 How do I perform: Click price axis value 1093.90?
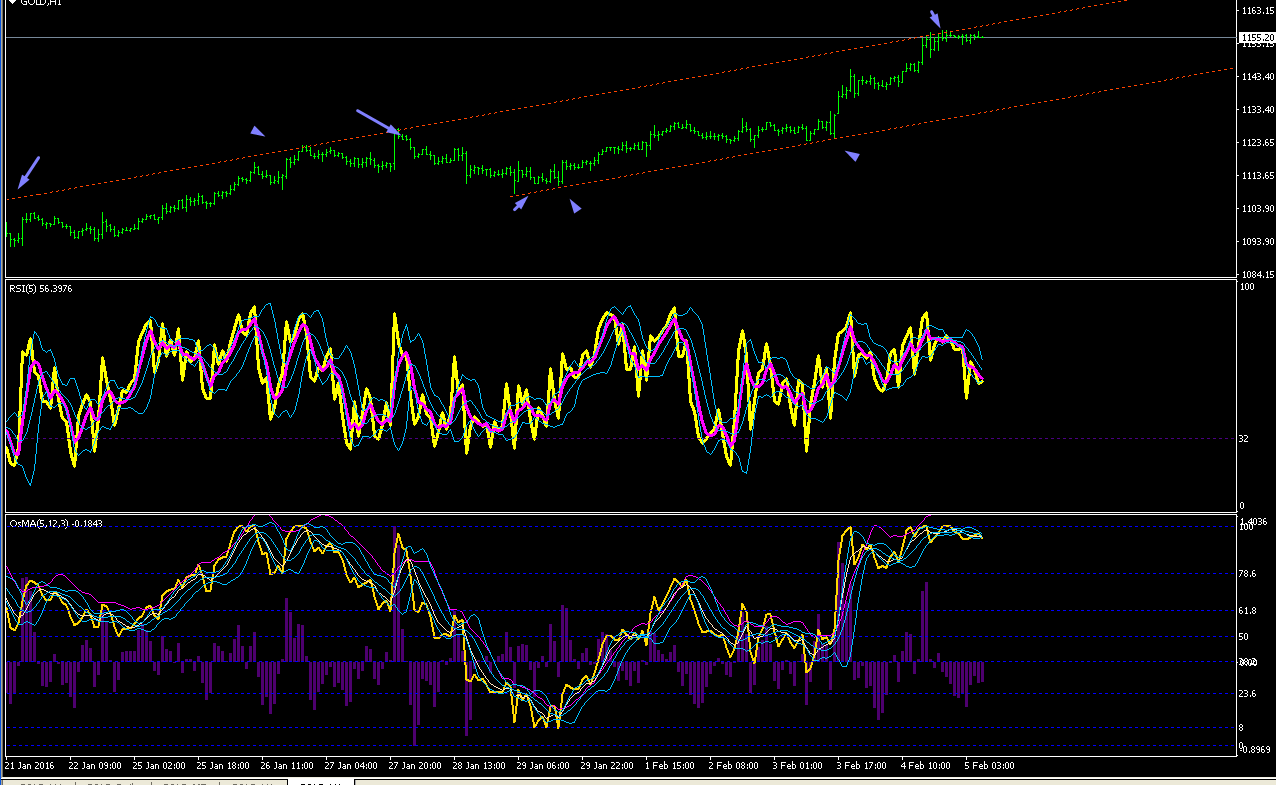point(1256,241)
